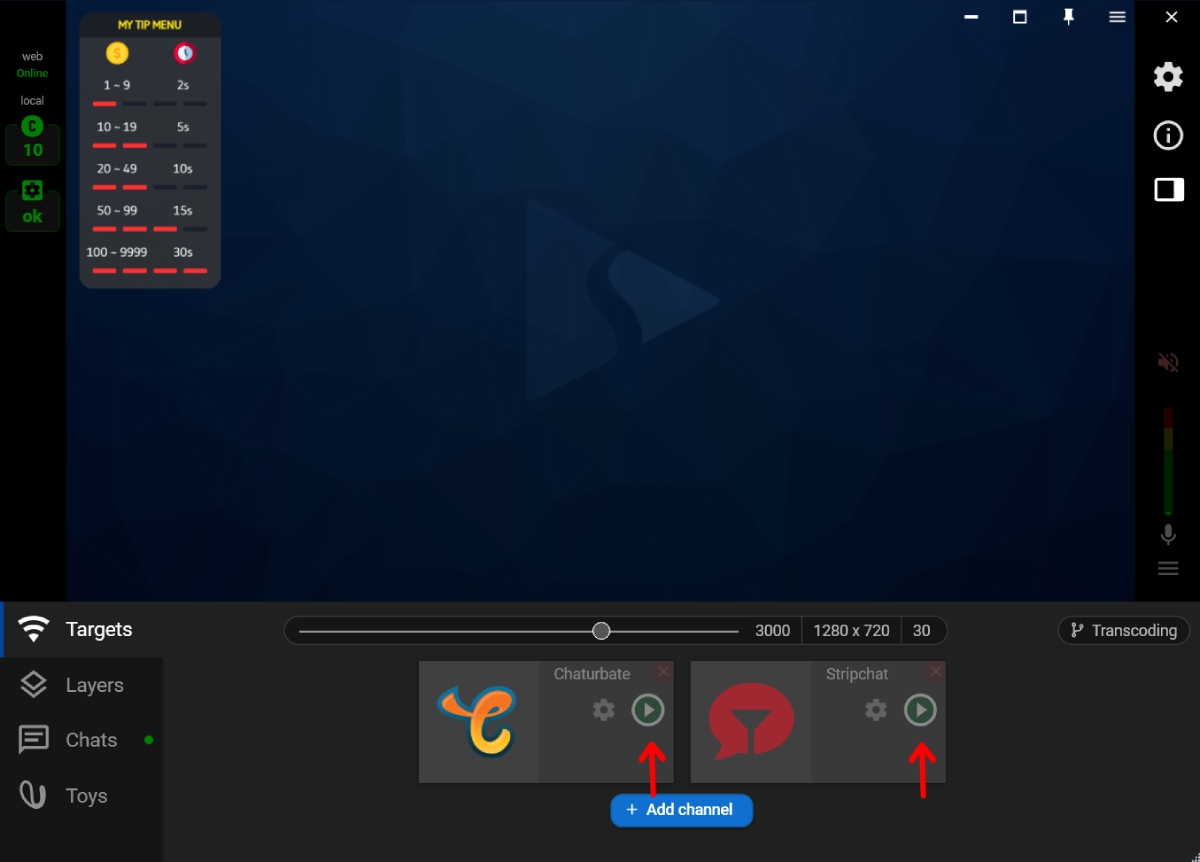Pin the window on top
Screen dimensions: 1200x862
pyautogui.click(x=1068, y=17)
